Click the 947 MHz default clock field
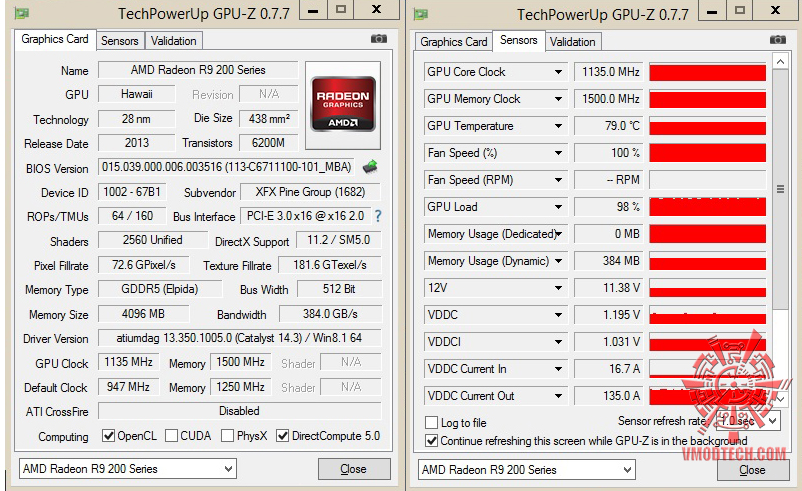Screen dimensions: 802x491 128,387
